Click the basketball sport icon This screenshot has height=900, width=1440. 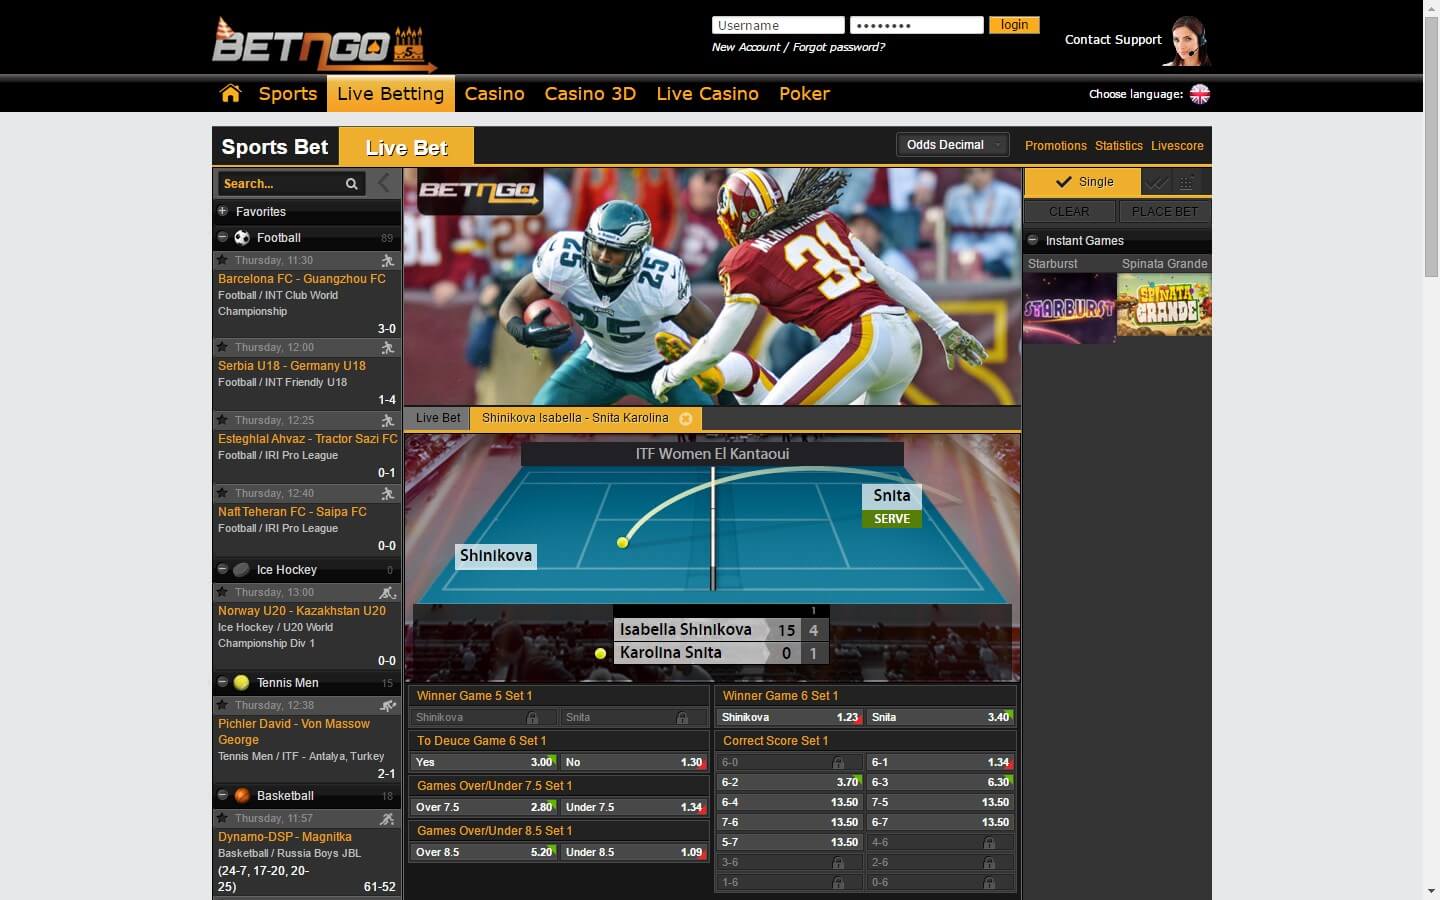(x=242, y=796)
